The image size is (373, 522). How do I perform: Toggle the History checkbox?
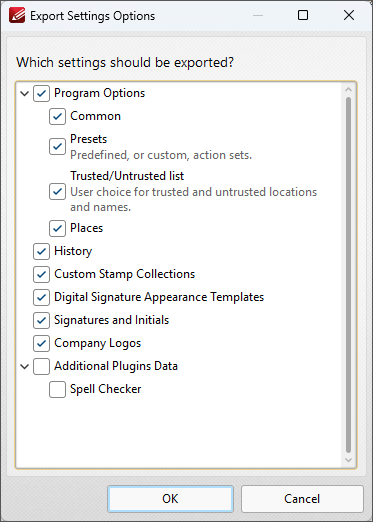[41, 251]
